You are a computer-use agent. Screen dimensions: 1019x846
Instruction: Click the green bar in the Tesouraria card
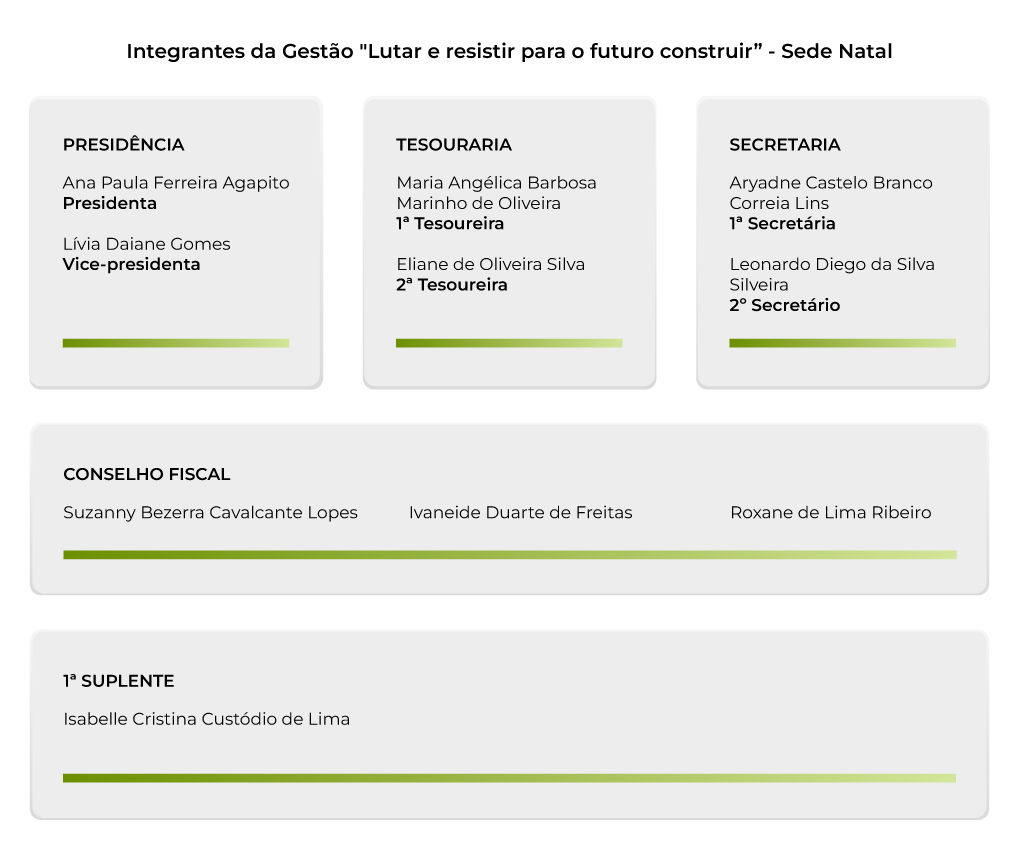pos(509,343)
